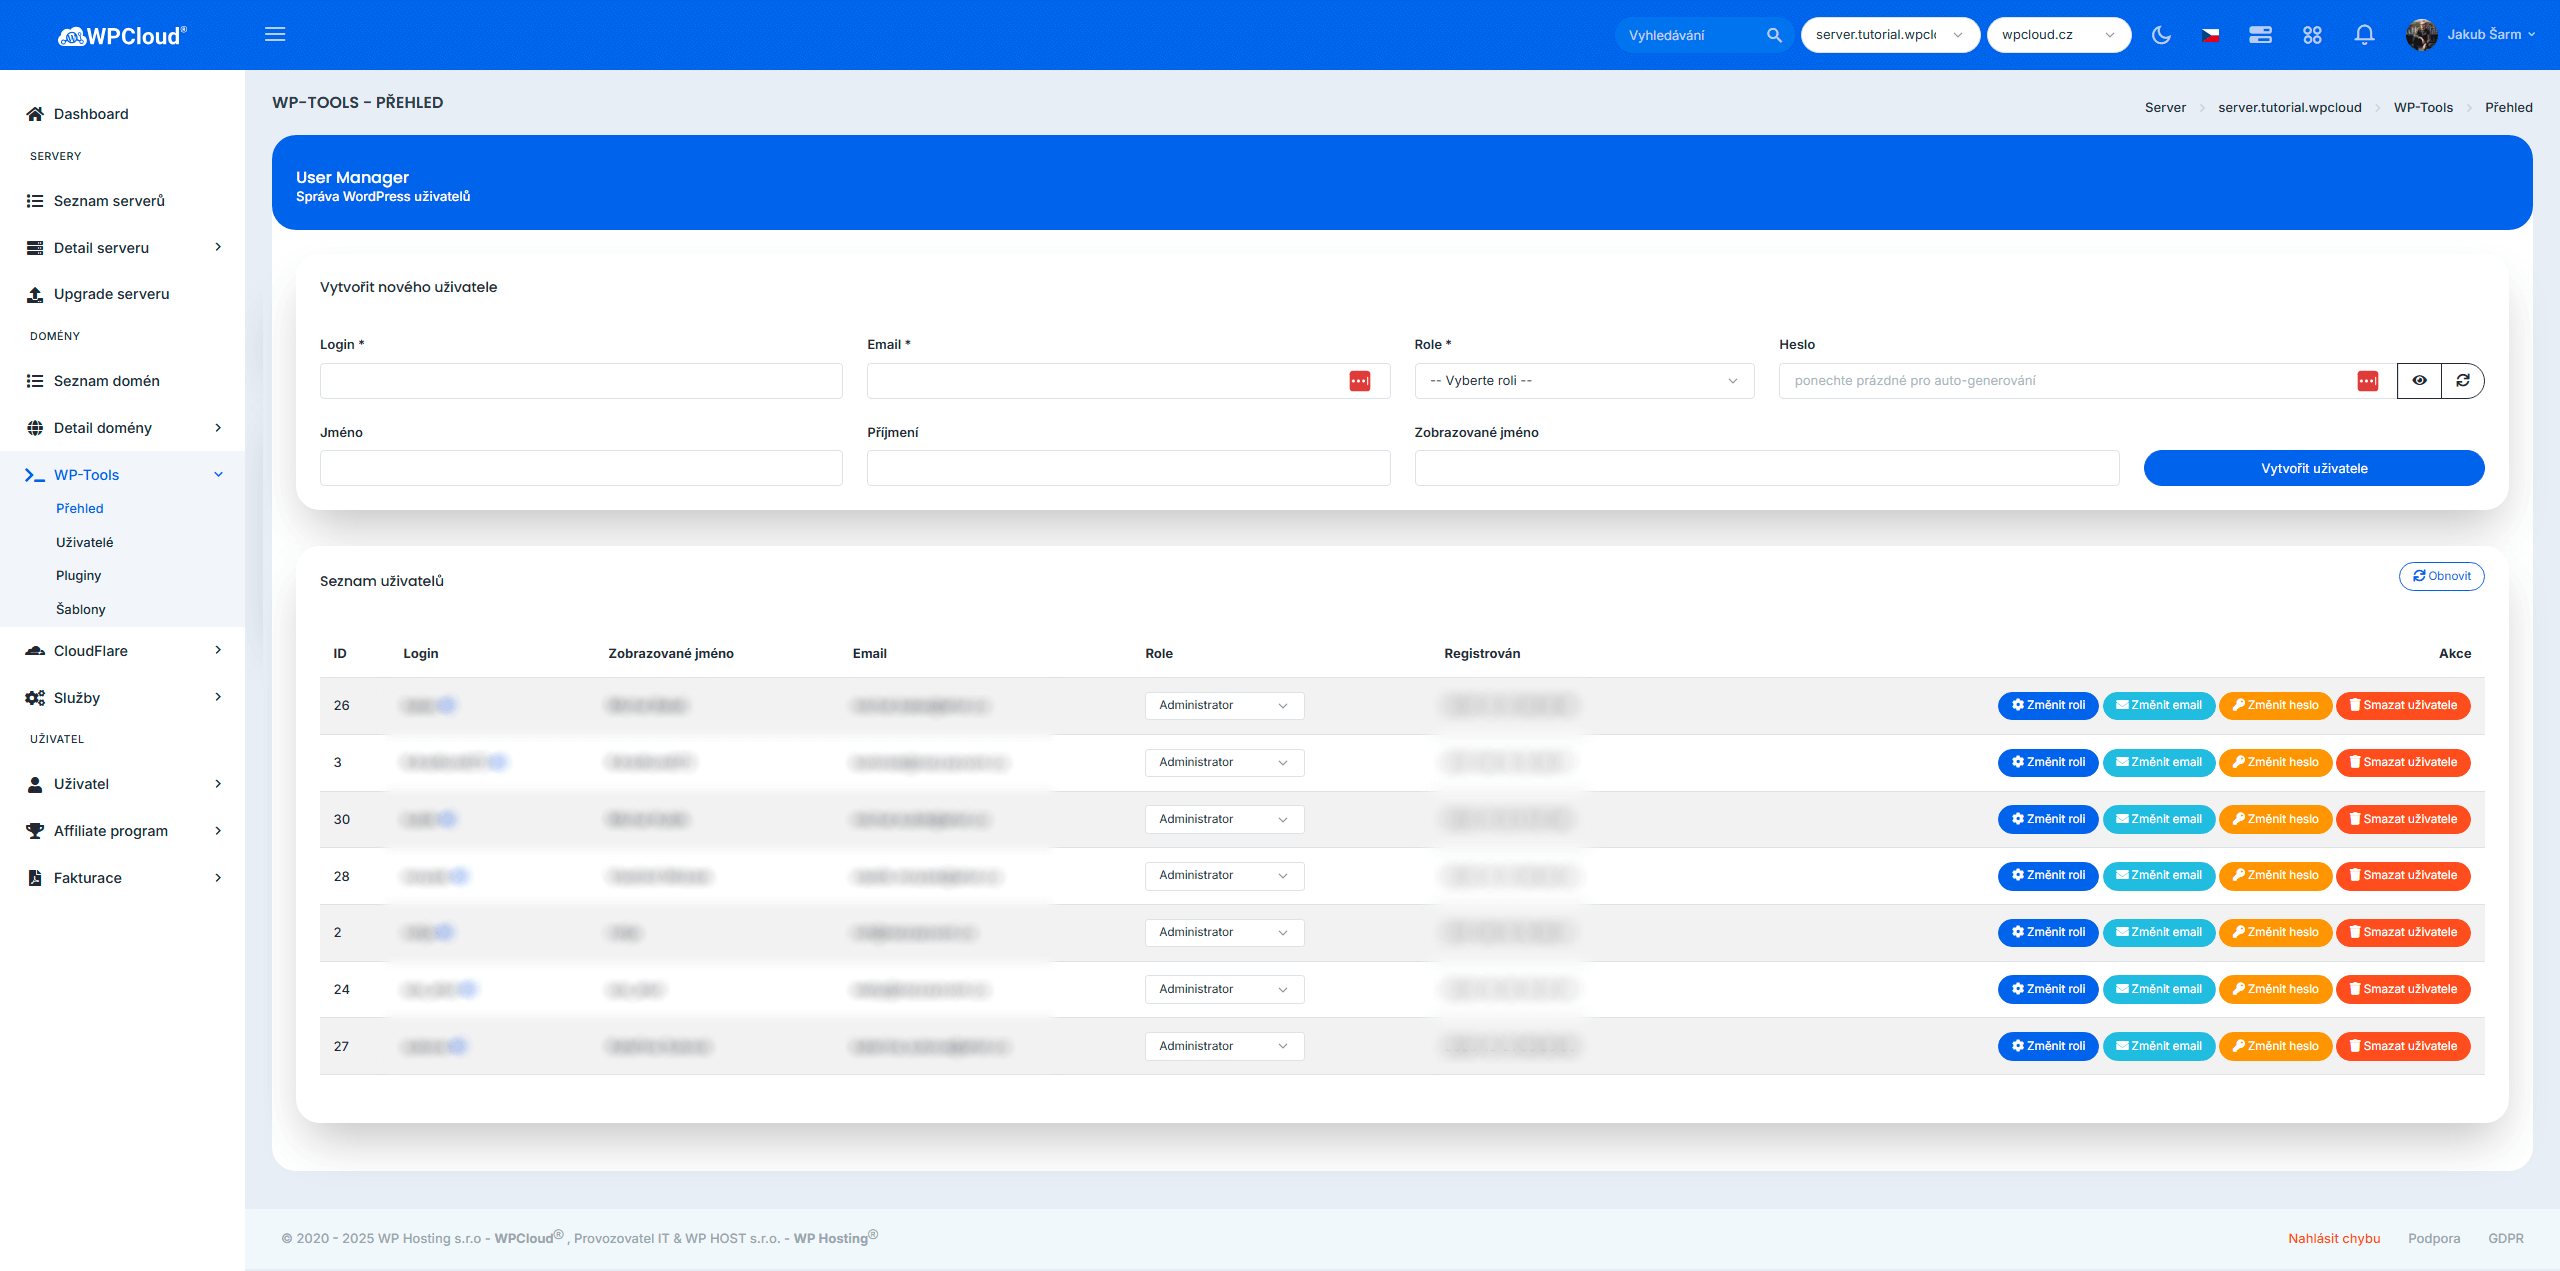2560x1271 pixels.
Task: Open the server.tutorial.wpcloud selector dropdown
Action: click(1889, 35)
